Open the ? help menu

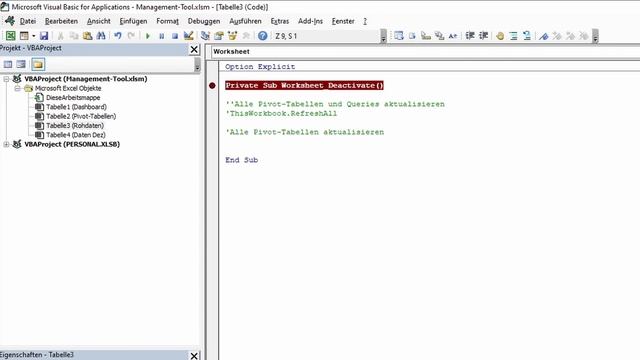pos(365,21)
